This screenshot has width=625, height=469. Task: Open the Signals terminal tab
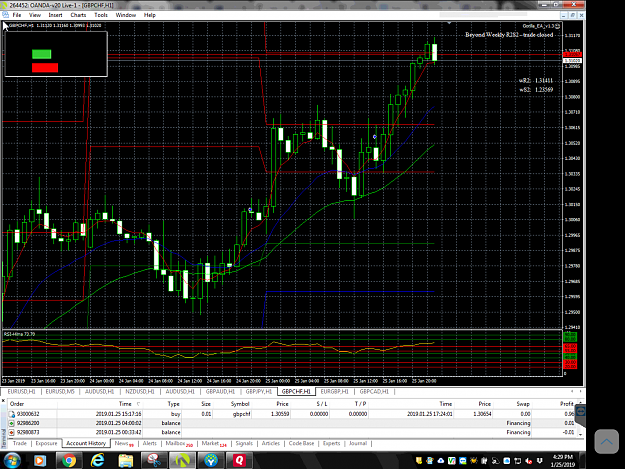click(244, 443)
